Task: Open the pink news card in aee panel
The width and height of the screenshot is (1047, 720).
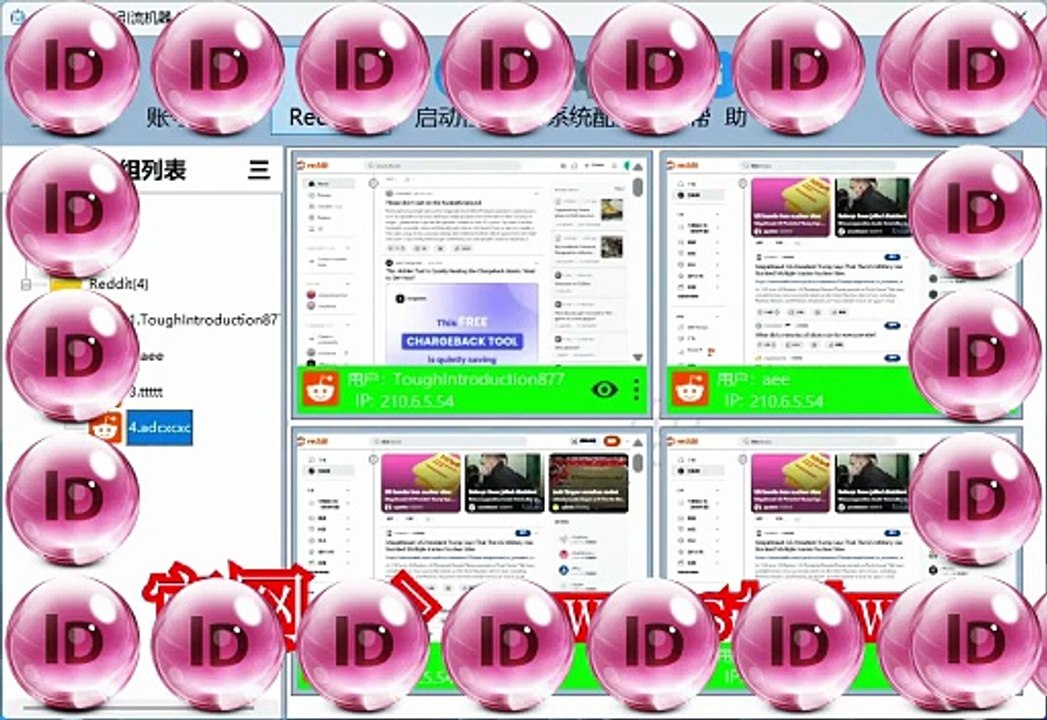Action: pyautogui.click(x=791, y=207)
